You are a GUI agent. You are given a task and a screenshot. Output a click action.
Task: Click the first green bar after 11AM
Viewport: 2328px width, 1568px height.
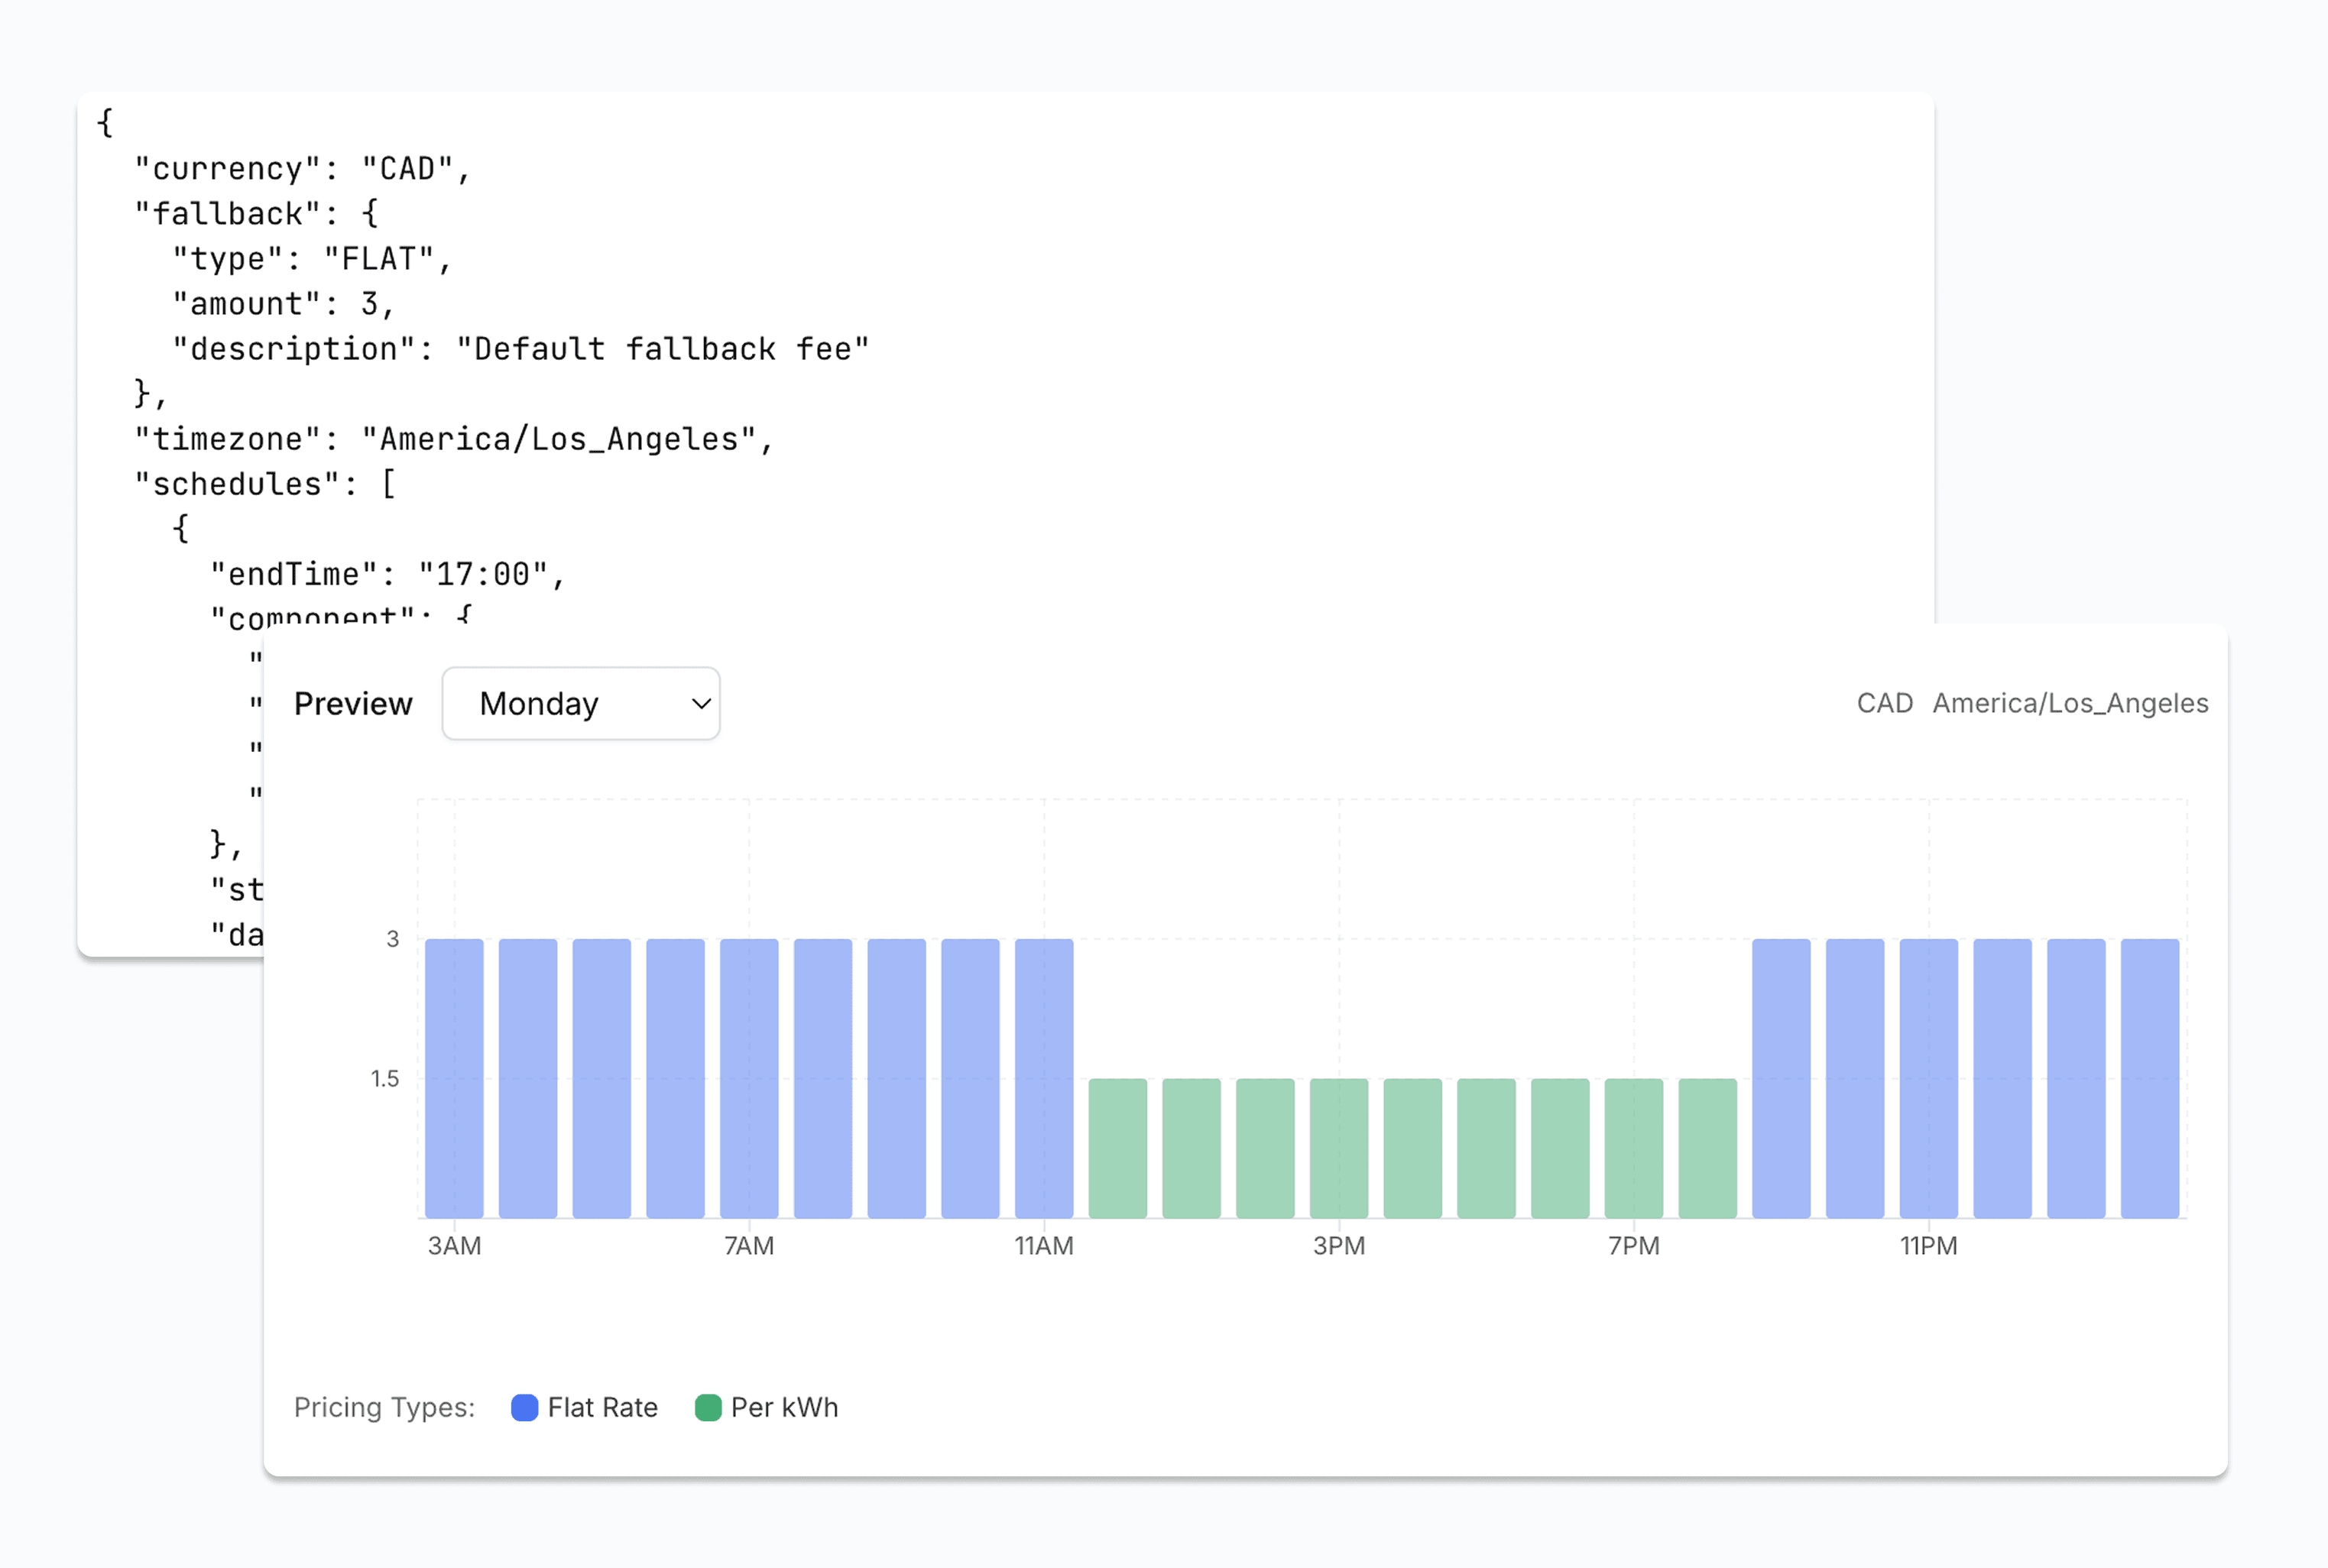coord(1118,1148)
